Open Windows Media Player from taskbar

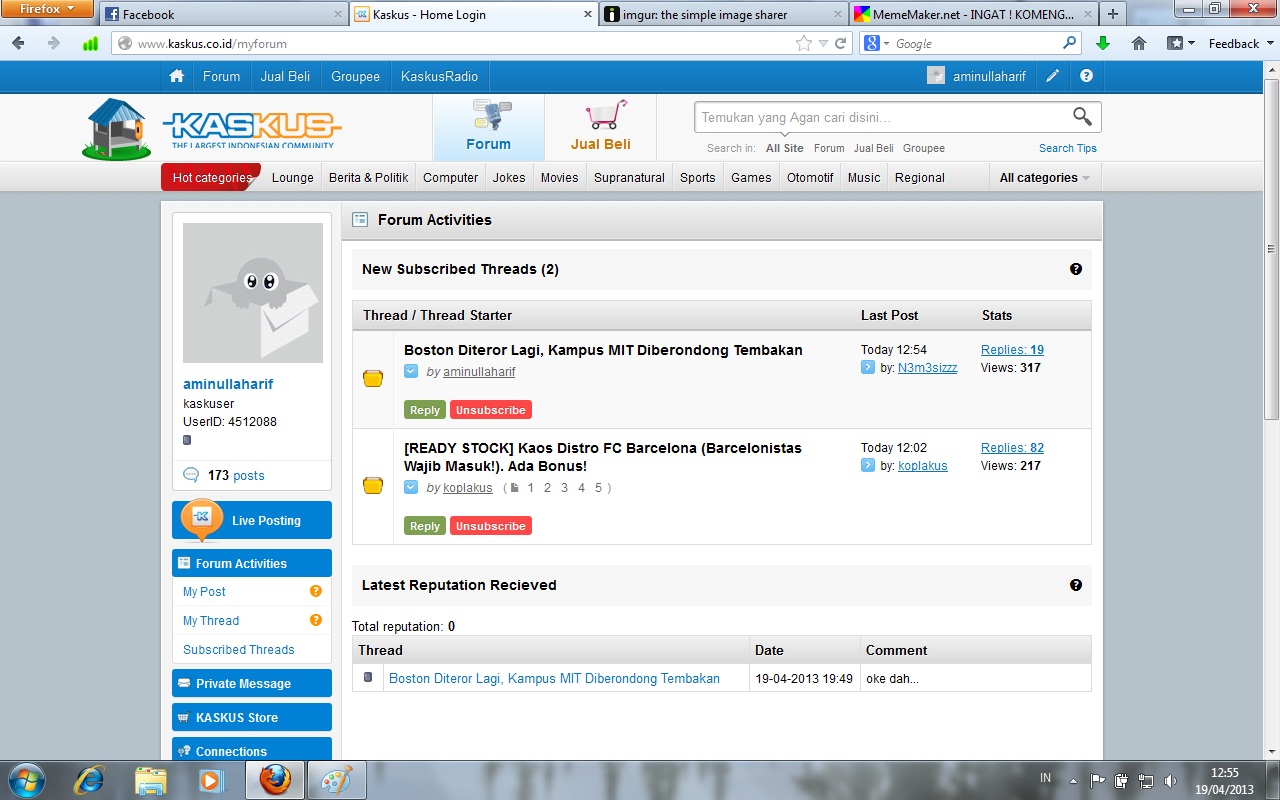(211, 779)
